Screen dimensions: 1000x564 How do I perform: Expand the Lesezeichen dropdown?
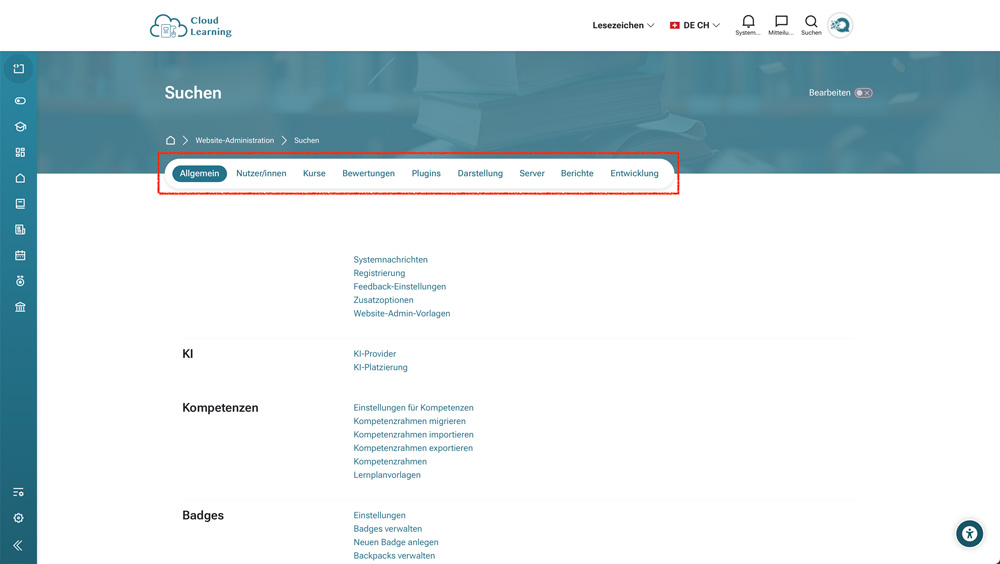tap(623, 25)
